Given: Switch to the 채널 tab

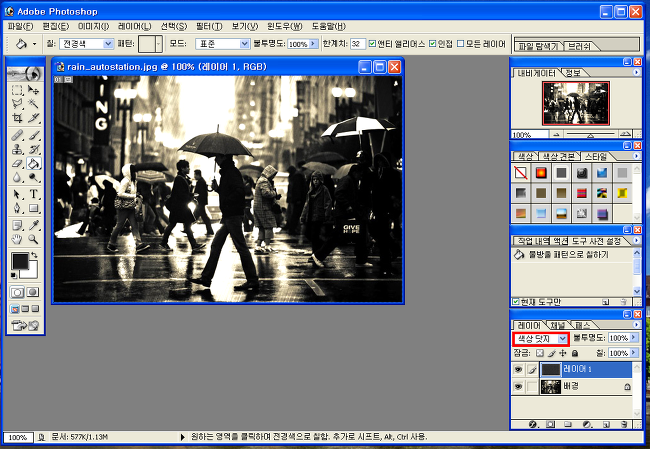Looking at the screenshot, I should point(558,325).
